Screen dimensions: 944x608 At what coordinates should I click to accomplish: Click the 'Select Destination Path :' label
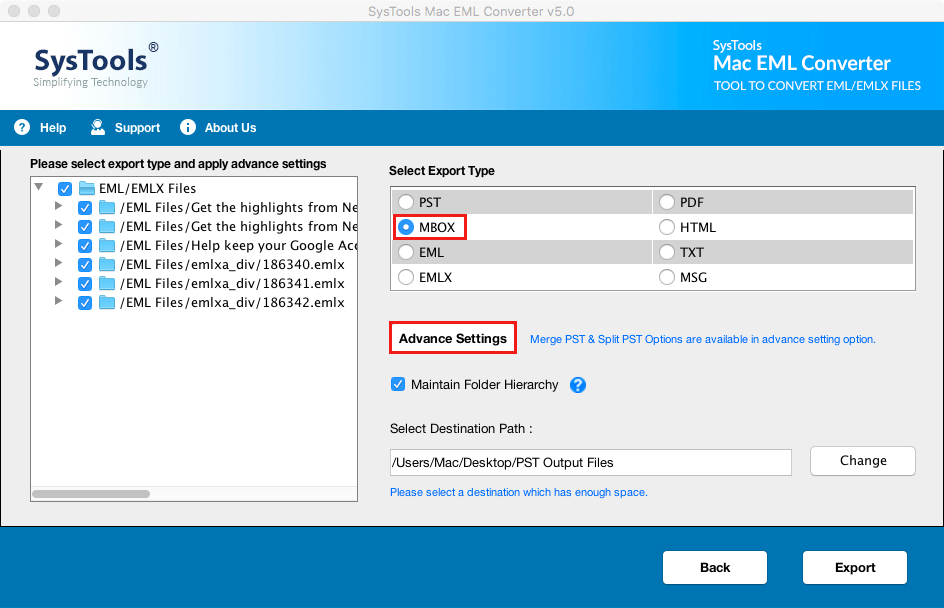pyautogui.click(x=461, y=429)
